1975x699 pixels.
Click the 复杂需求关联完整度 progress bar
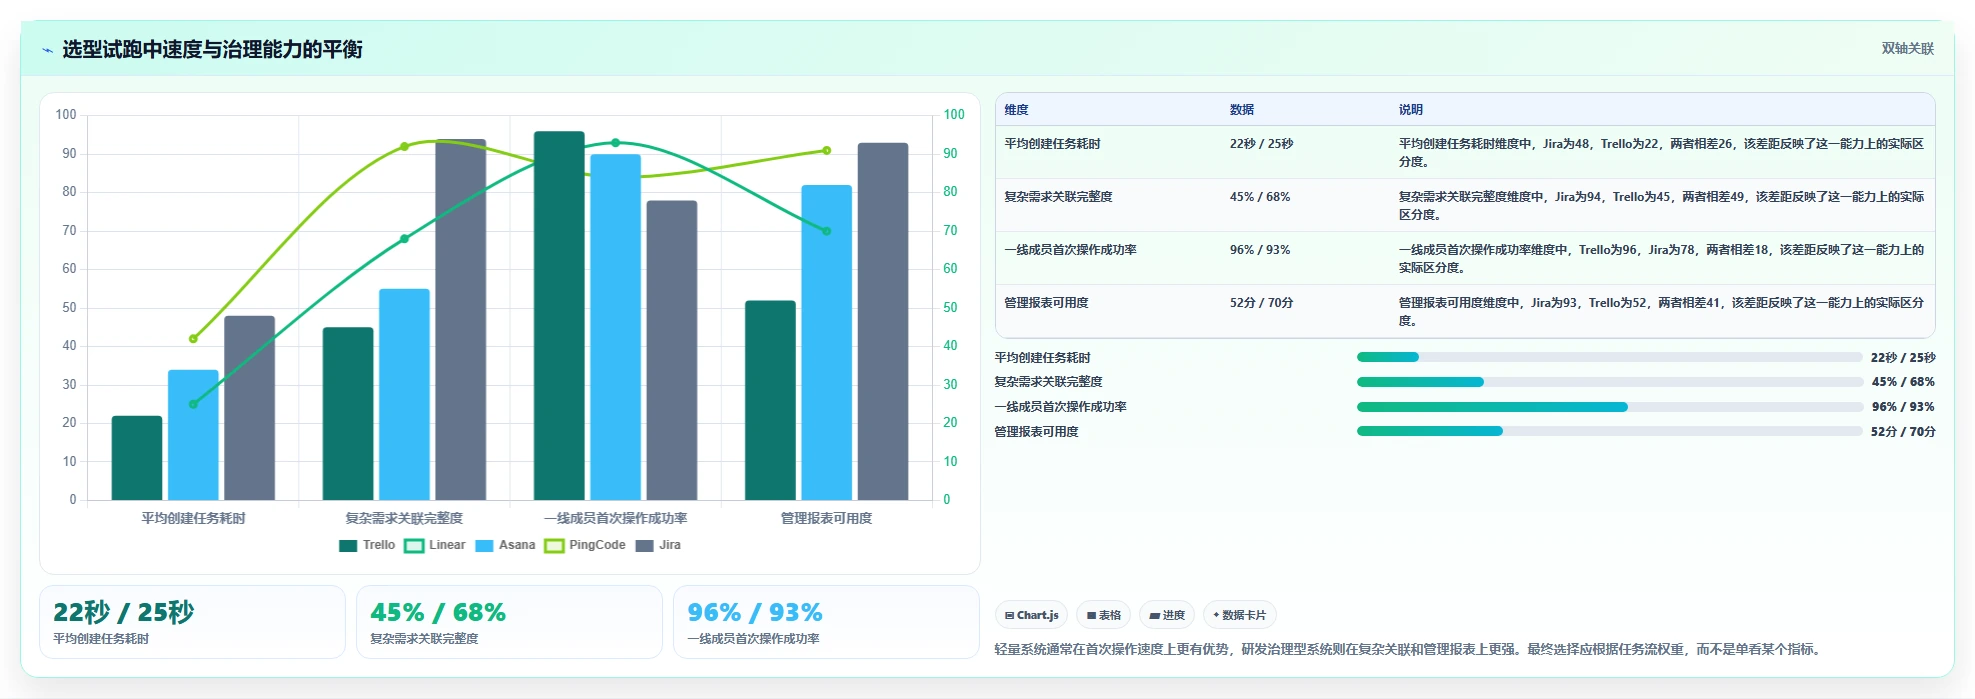(x=1609, y=382)
